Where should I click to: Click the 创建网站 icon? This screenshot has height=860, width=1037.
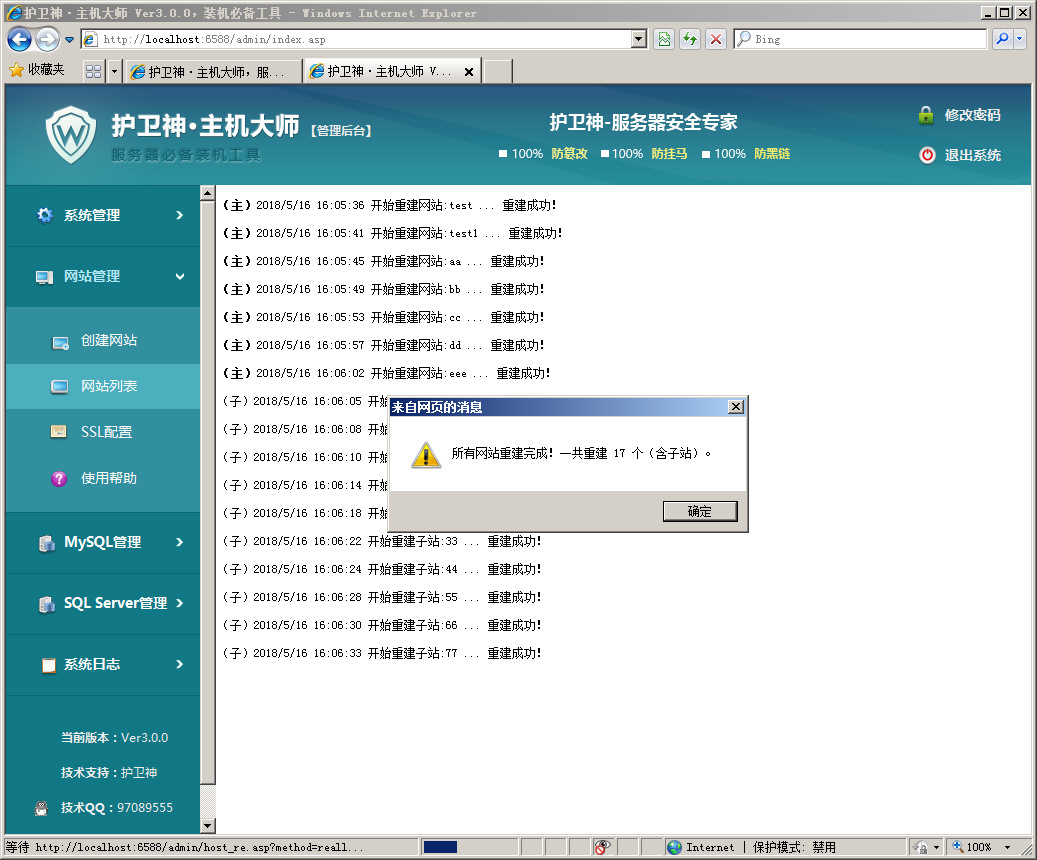pyautogui.click(x=60, y=343)
